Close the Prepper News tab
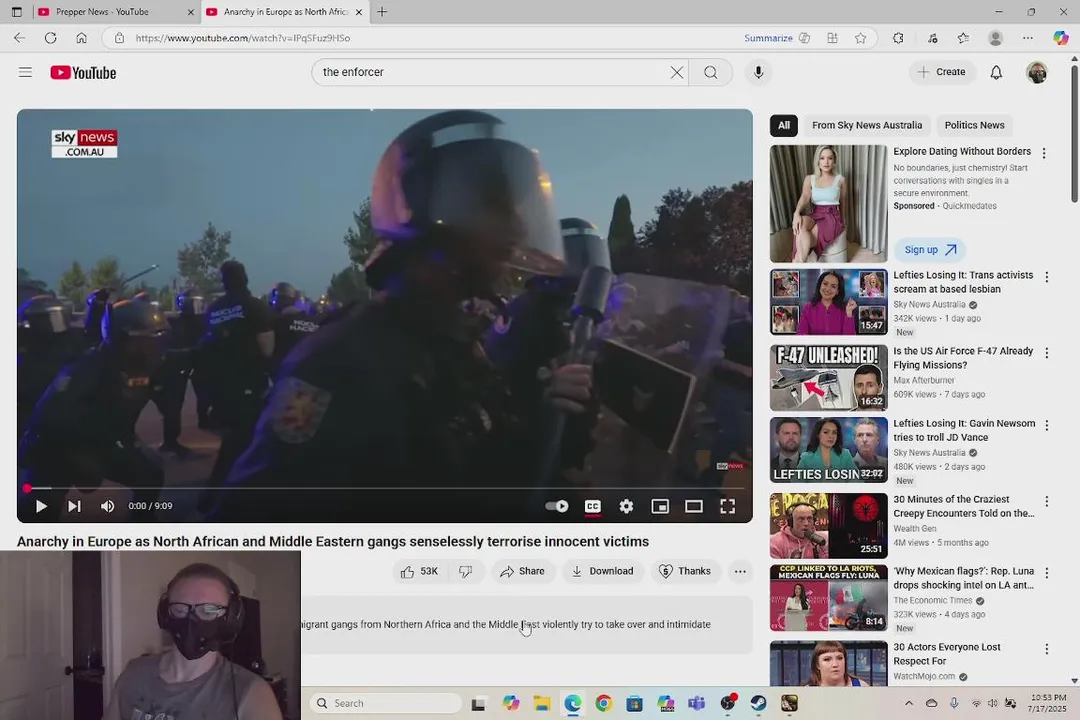1080x720 pixels. pyautogui.click(x=191, y=12)
